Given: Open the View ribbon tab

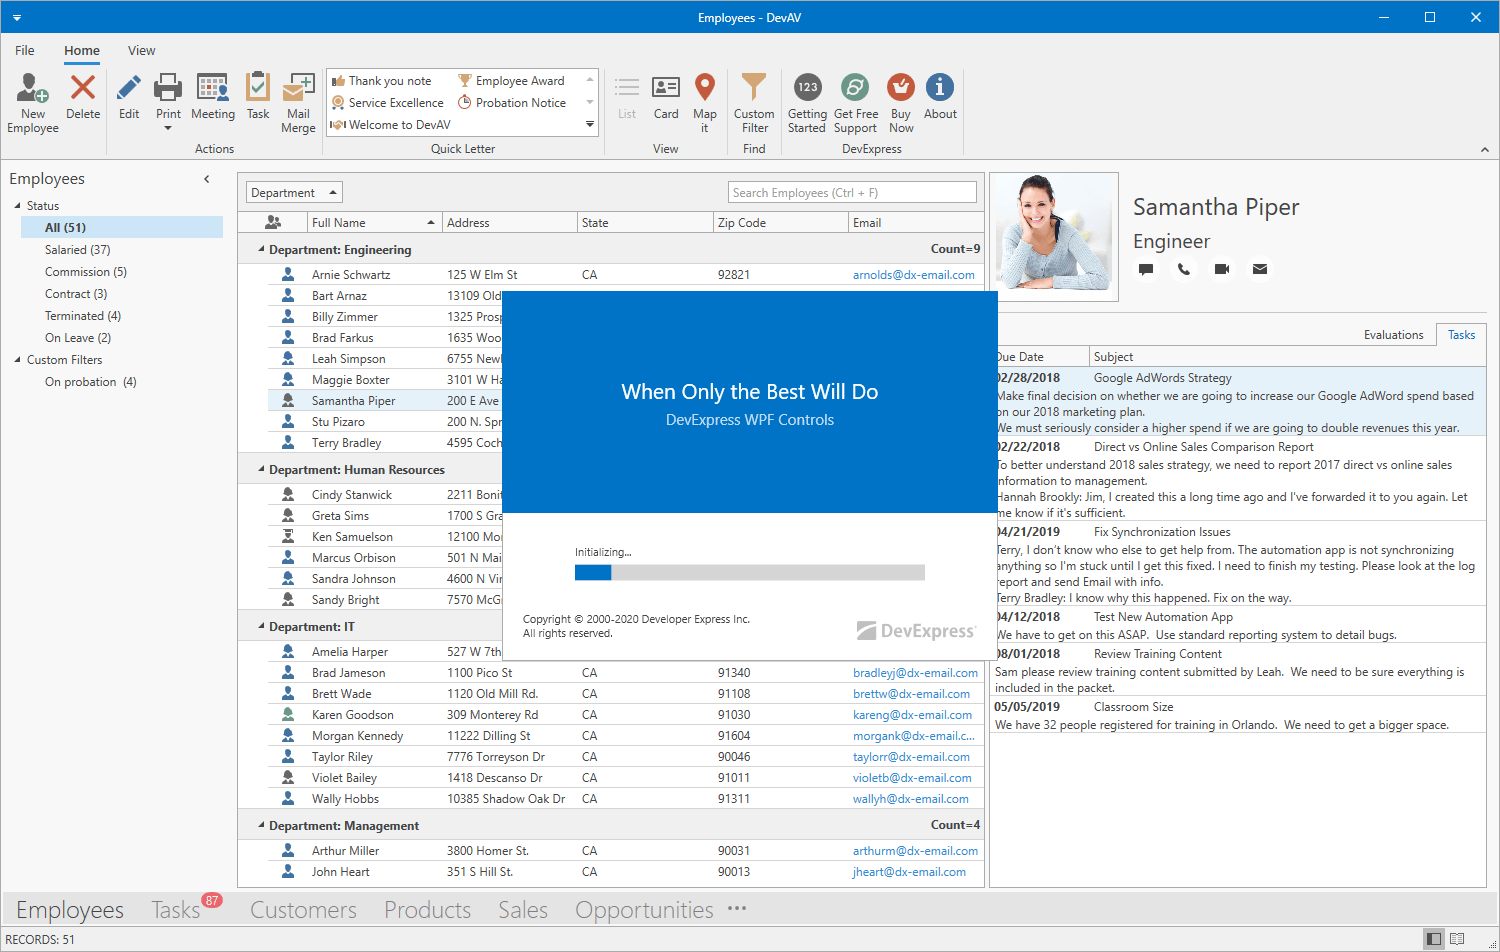Looking at the screenshot, I should point(141,51).
